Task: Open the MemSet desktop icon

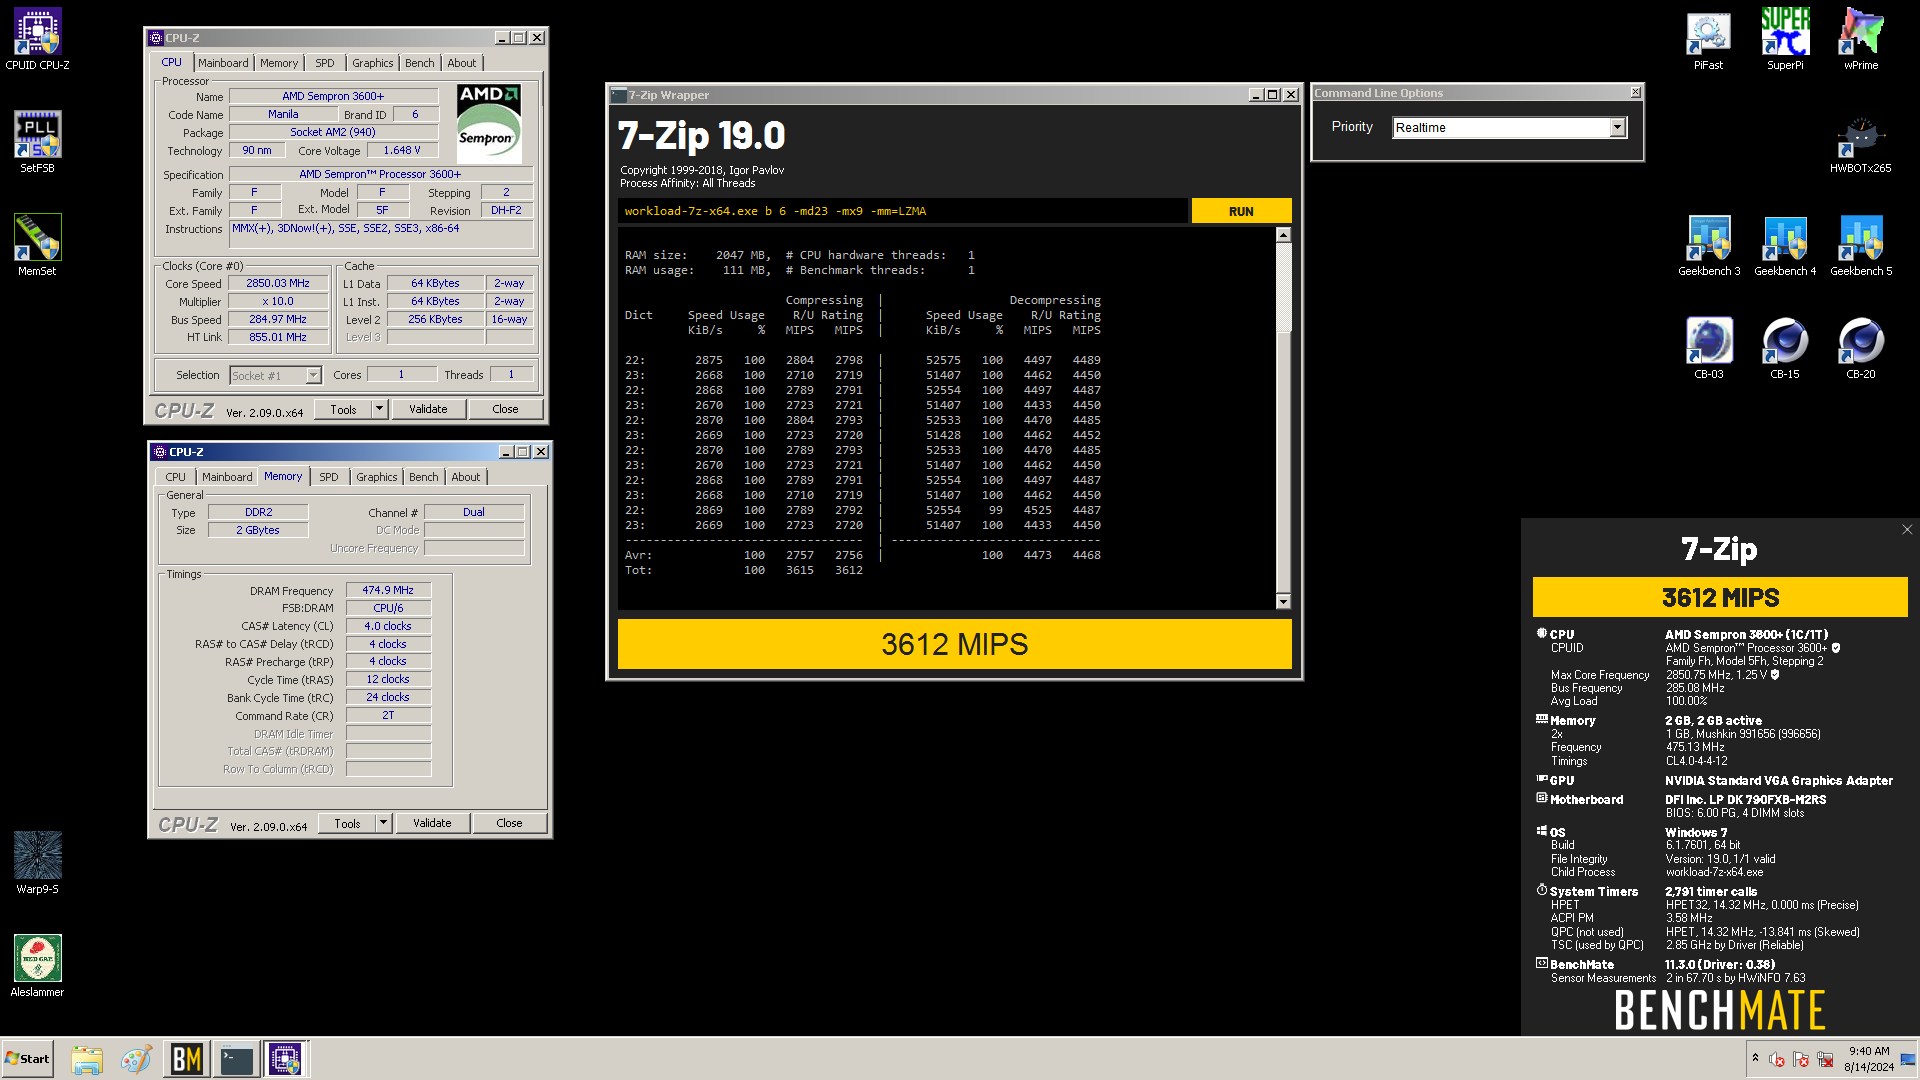Action: coord(37,245)
